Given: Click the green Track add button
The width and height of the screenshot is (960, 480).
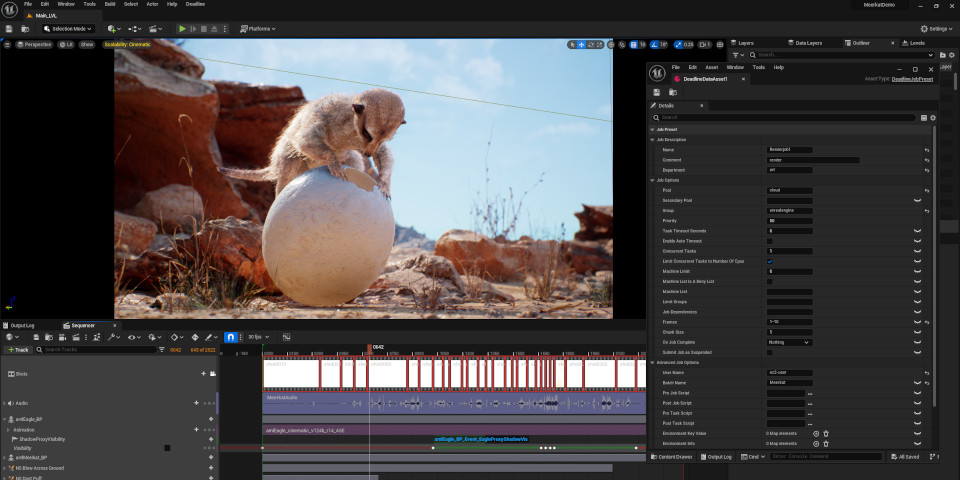Looking at the screenshot, I should 18,350.
